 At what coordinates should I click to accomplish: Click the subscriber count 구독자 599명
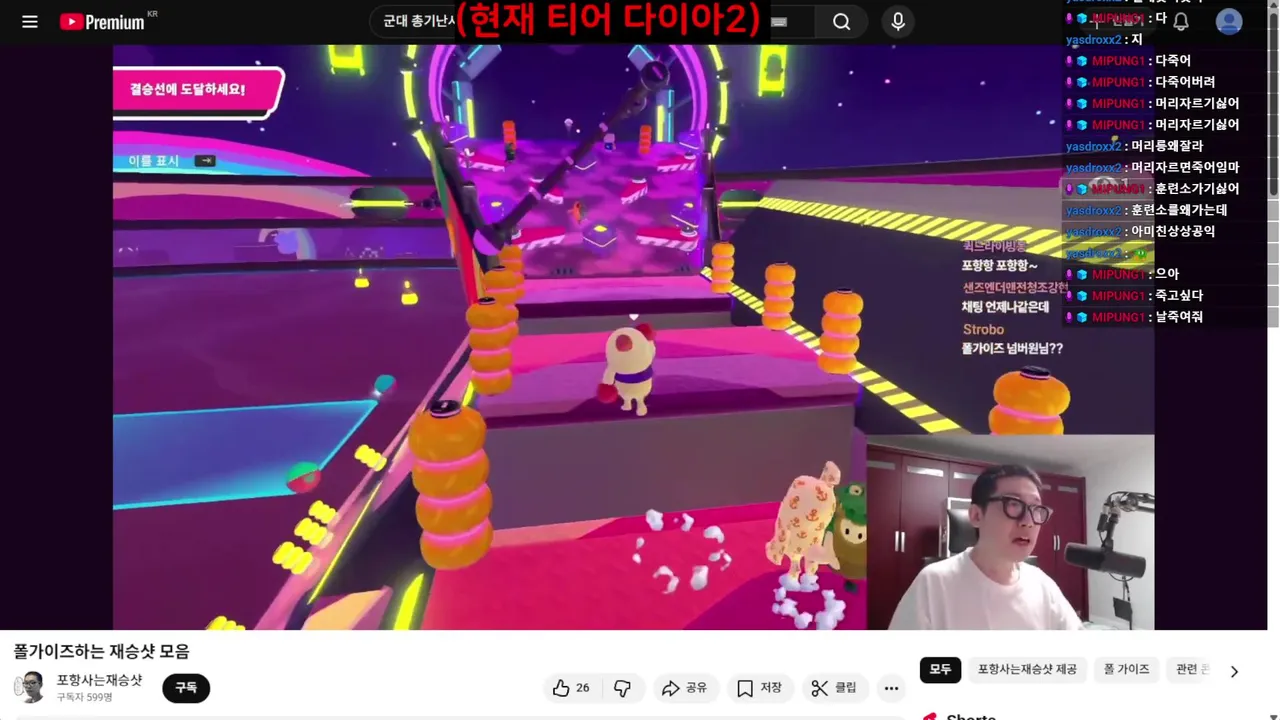click(84, 697)
